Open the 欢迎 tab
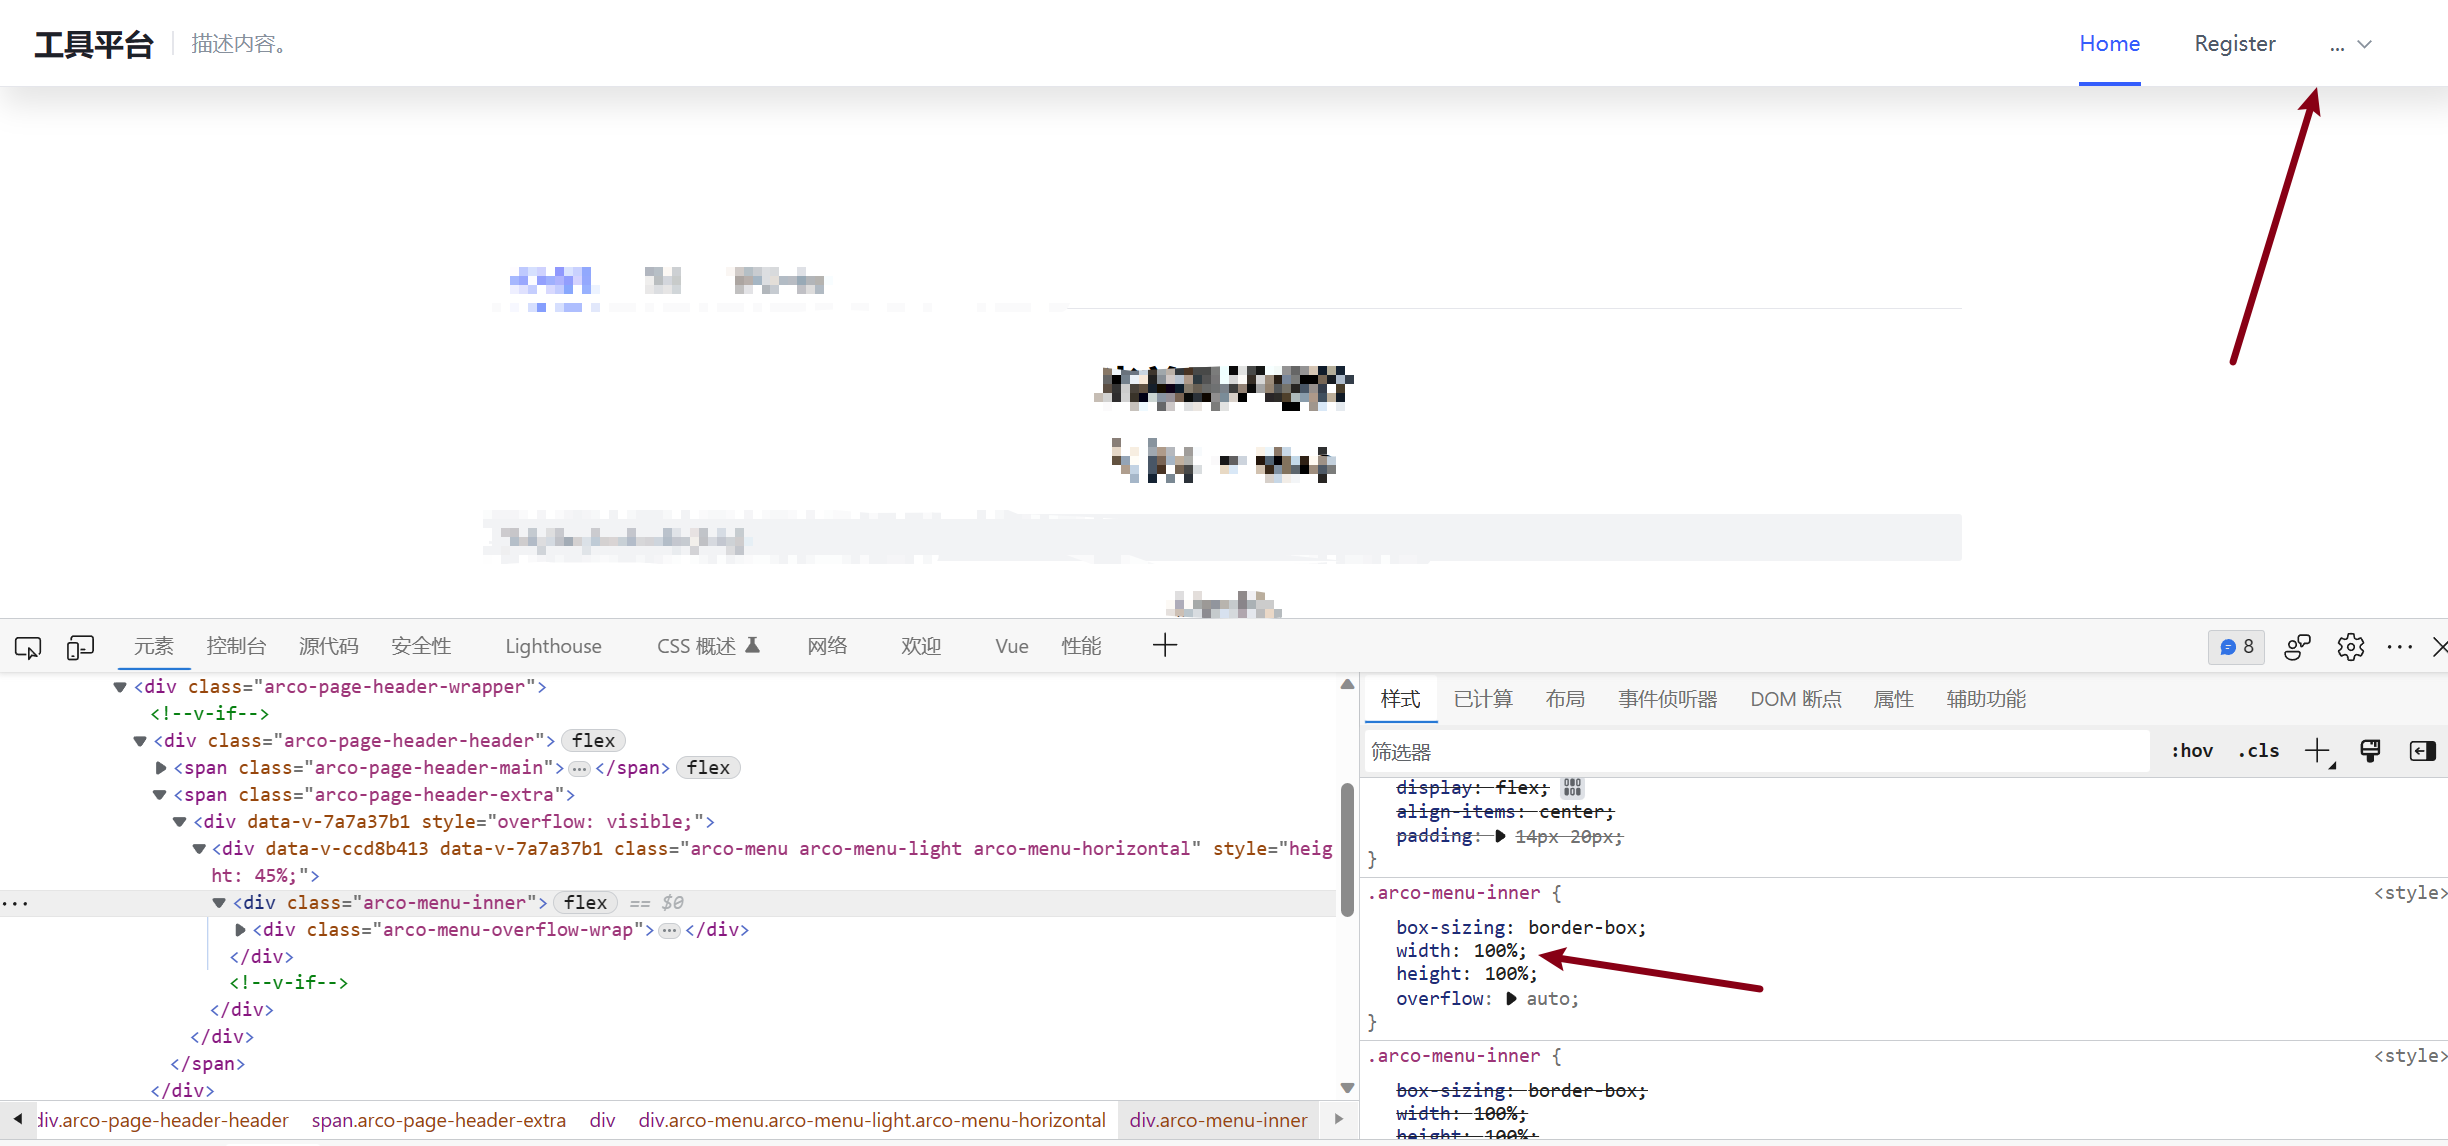 pyautogui.click(x=920, y=646)
